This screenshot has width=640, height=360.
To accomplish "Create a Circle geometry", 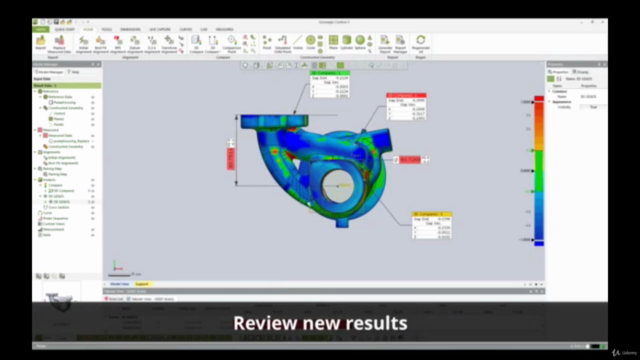I will click(311, 42).
